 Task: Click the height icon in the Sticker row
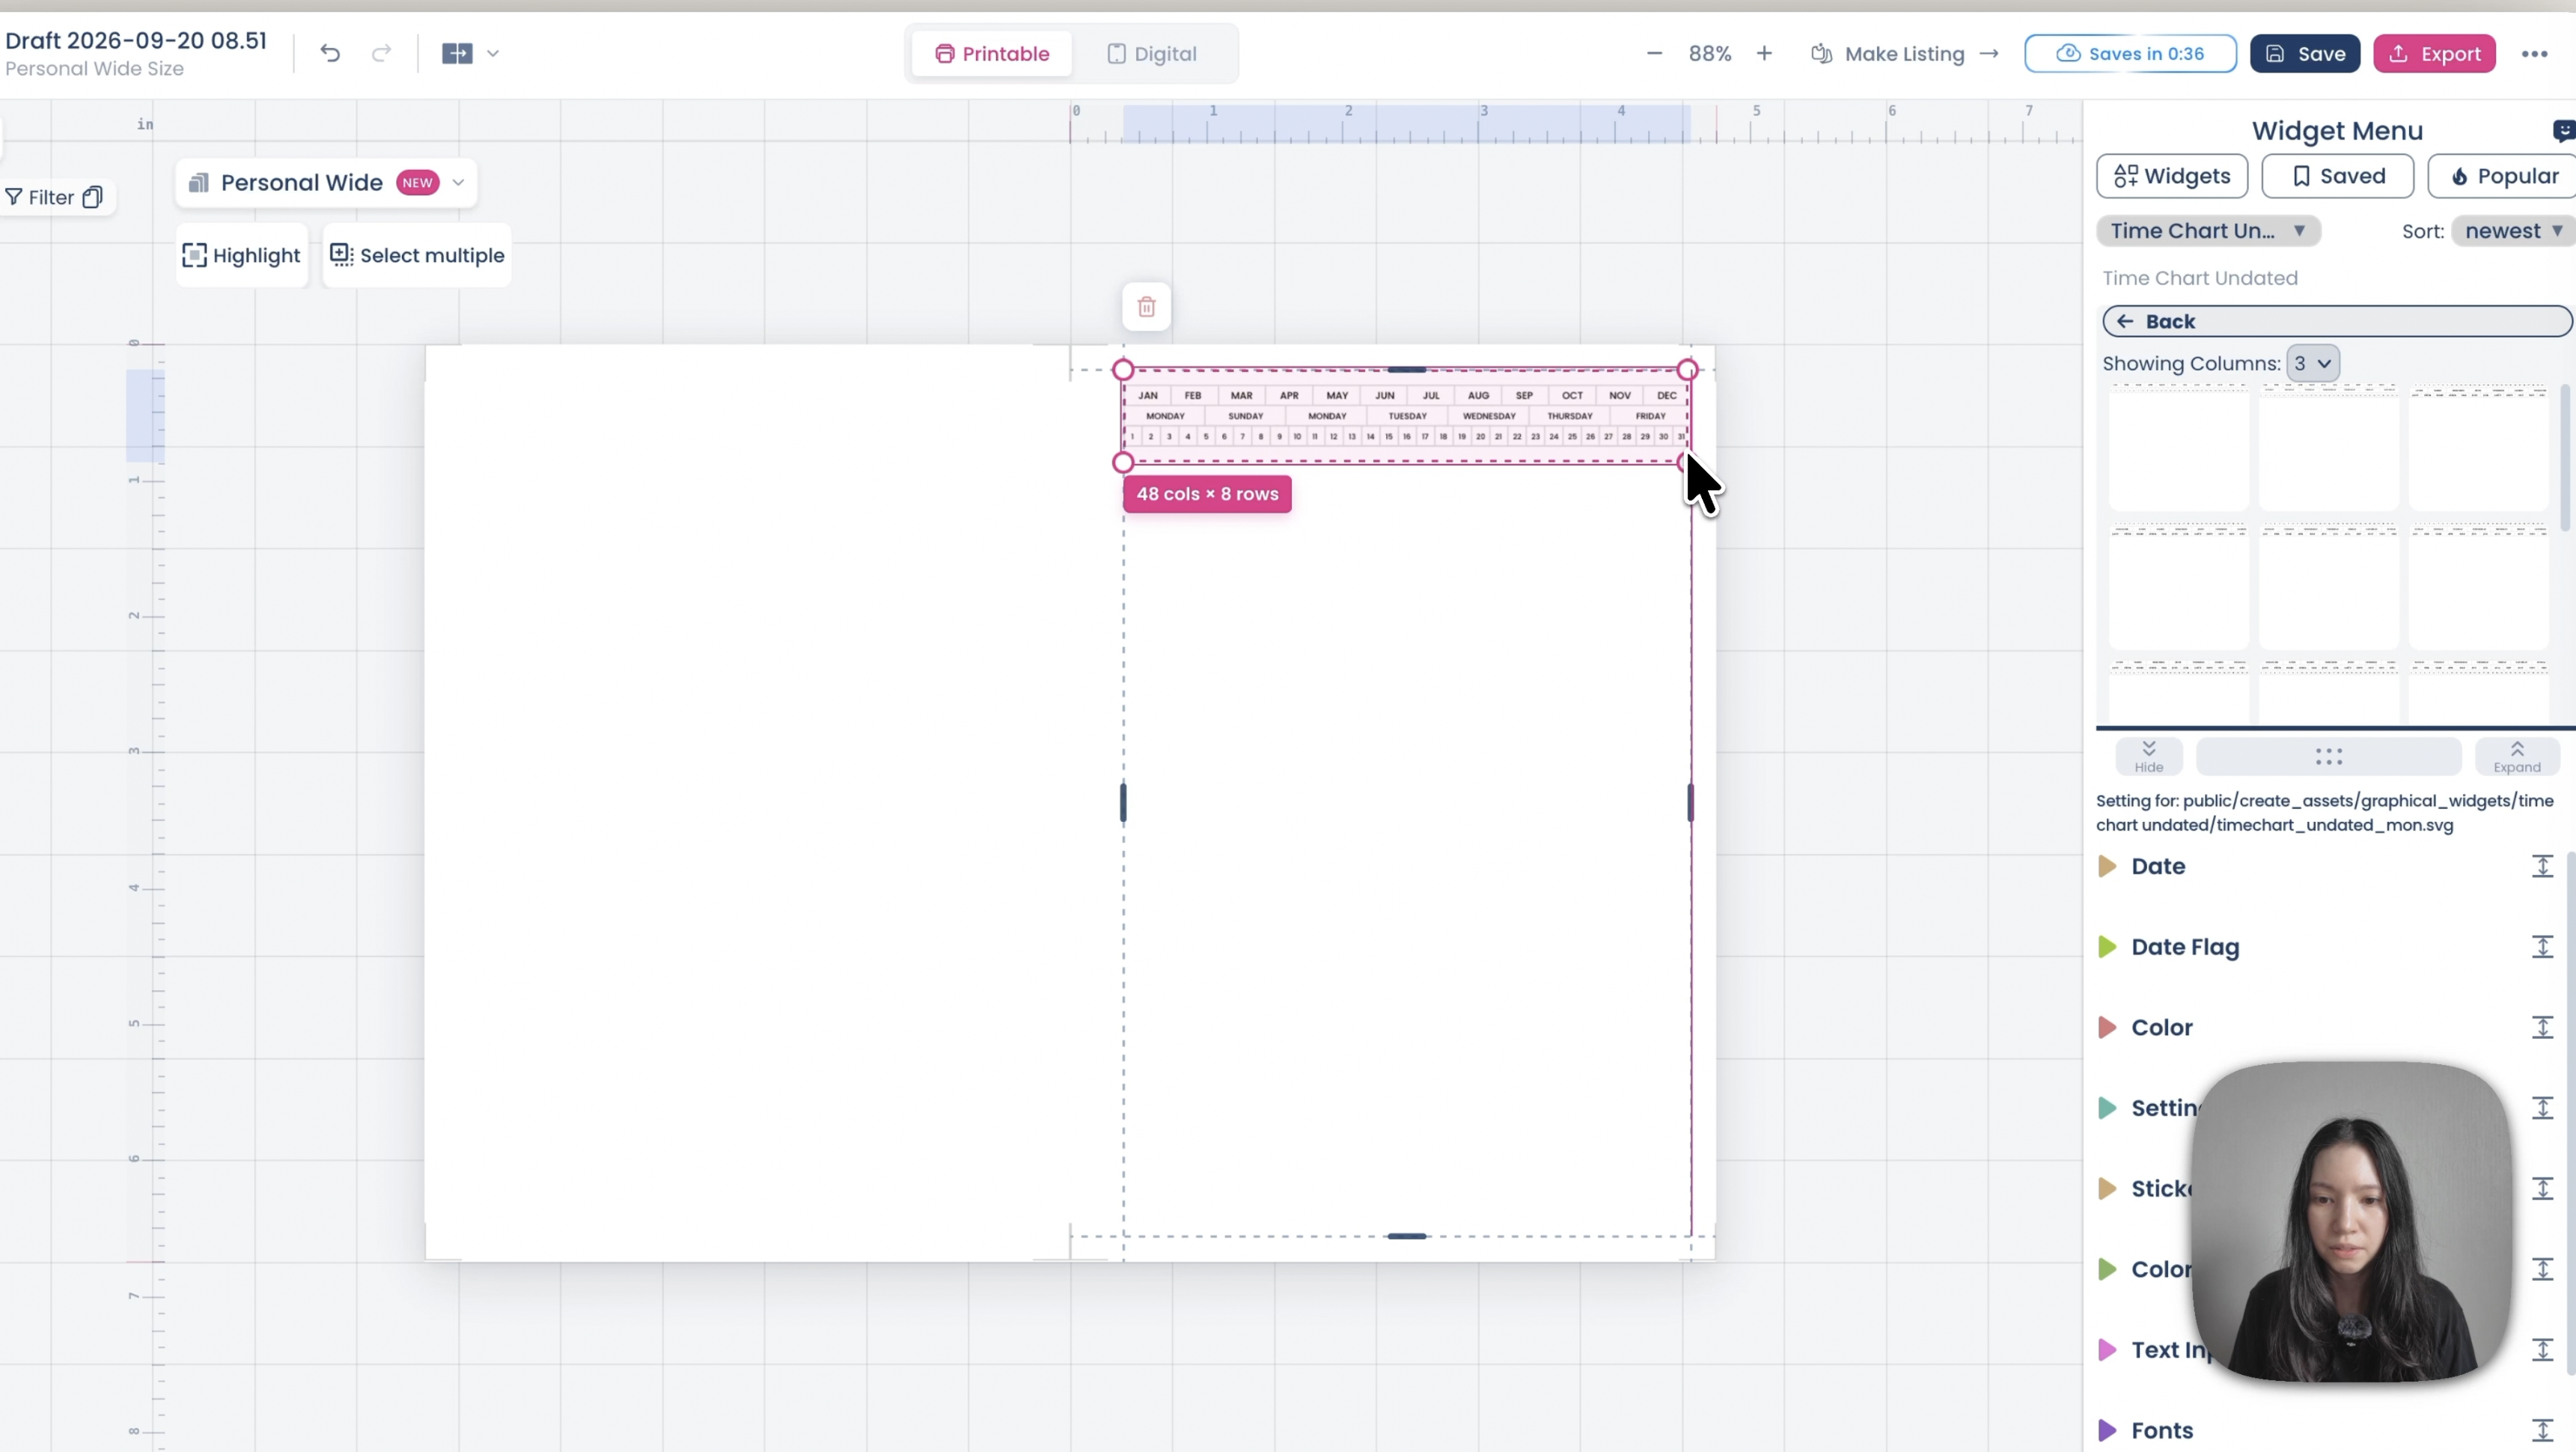[x=2542, y=1189]
